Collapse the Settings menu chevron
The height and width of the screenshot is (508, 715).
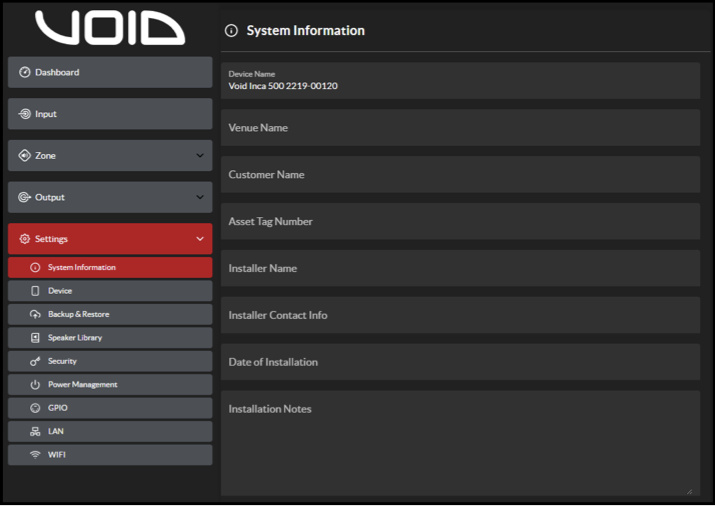(x=200, y=239)
